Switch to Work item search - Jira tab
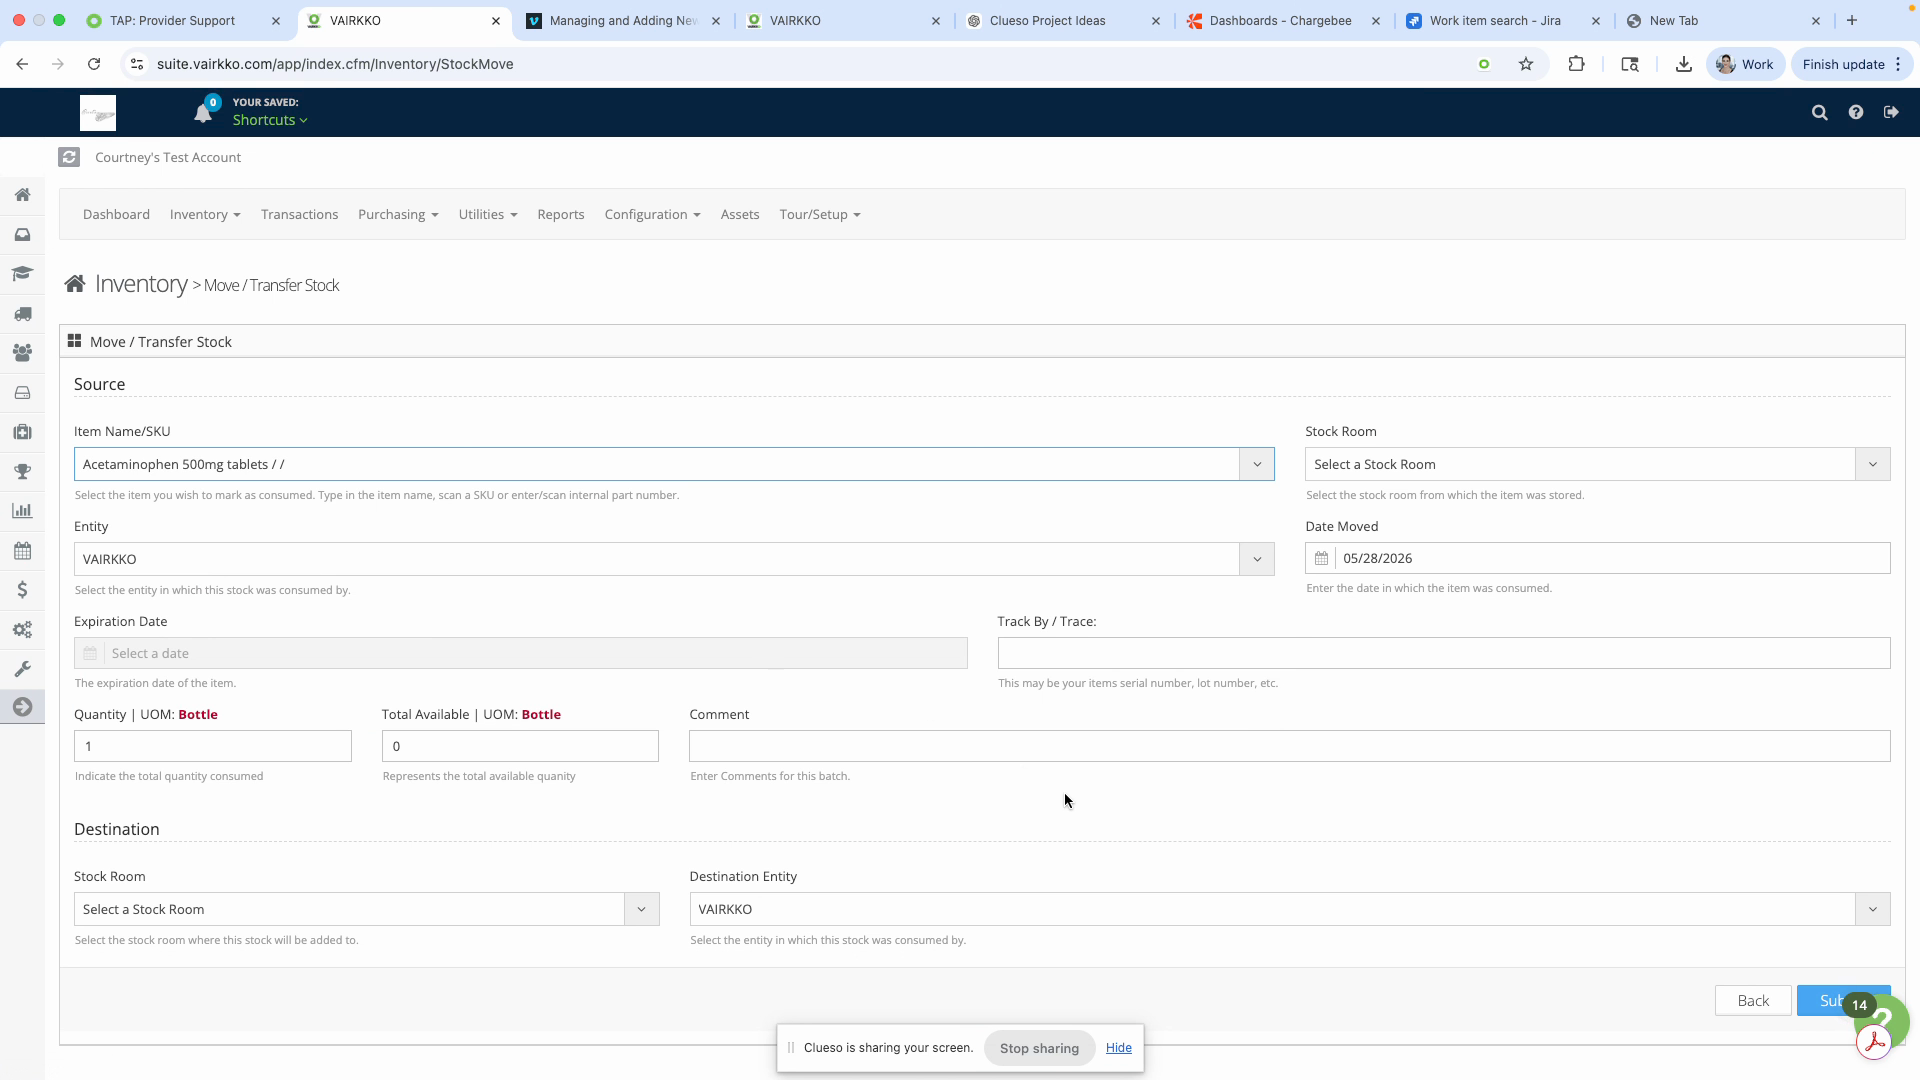This screenshot has width=1920, height=1080. click(1500, 20)
